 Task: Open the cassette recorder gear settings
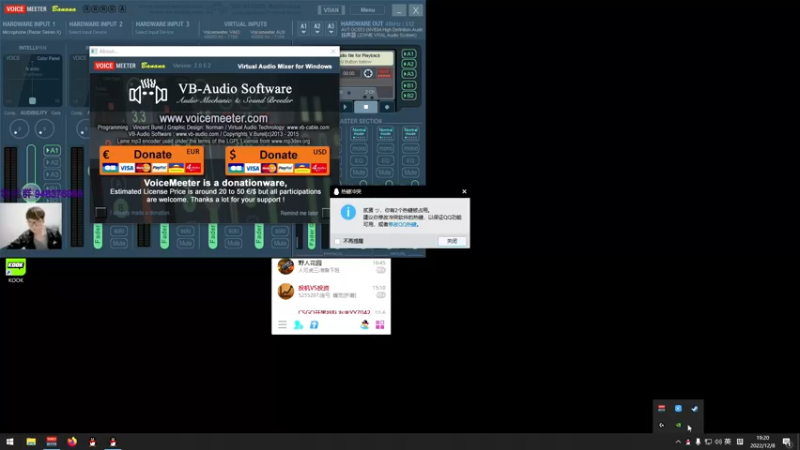(368, 73)
